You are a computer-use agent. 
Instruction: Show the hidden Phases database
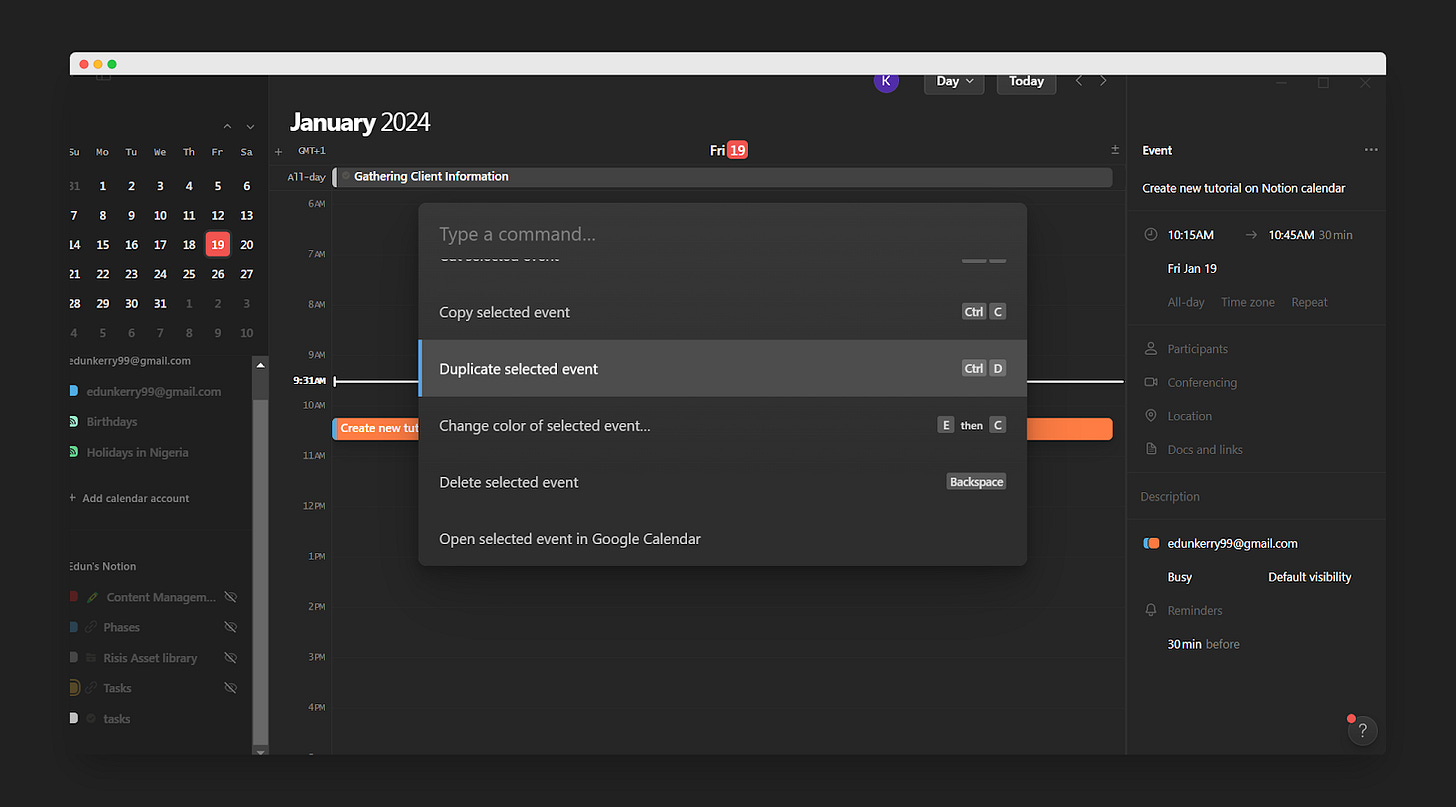pos(230,627)
